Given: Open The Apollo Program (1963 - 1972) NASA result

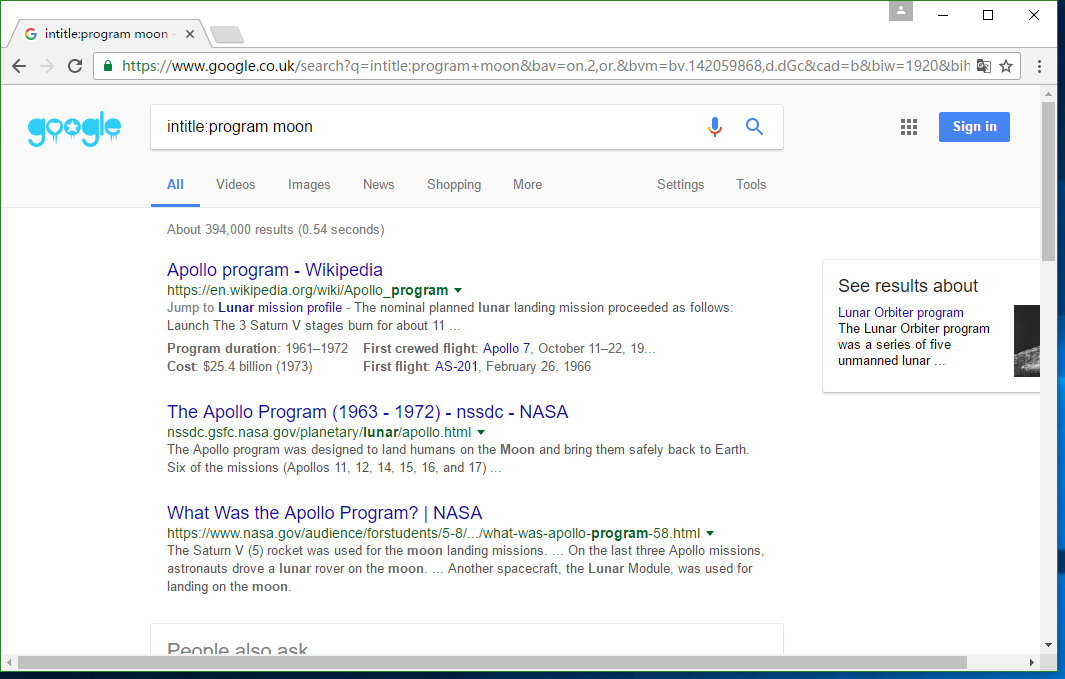Looking at the screenshot, I should [x=367, y=412].
